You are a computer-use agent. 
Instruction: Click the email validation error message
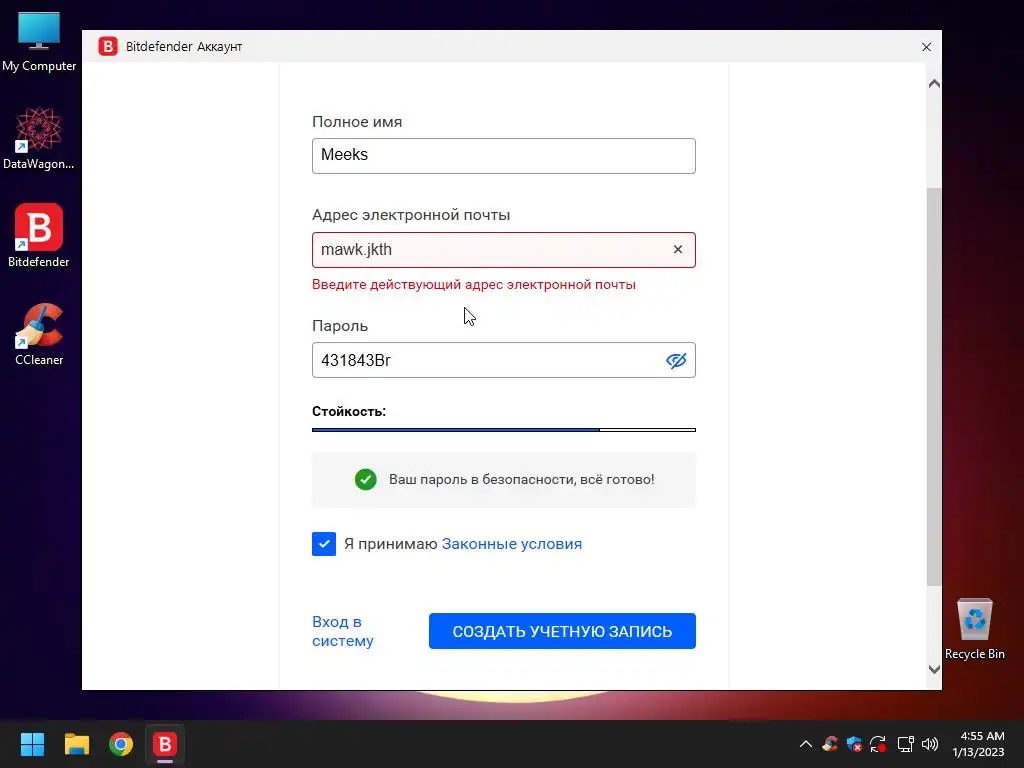pos(474,285)
